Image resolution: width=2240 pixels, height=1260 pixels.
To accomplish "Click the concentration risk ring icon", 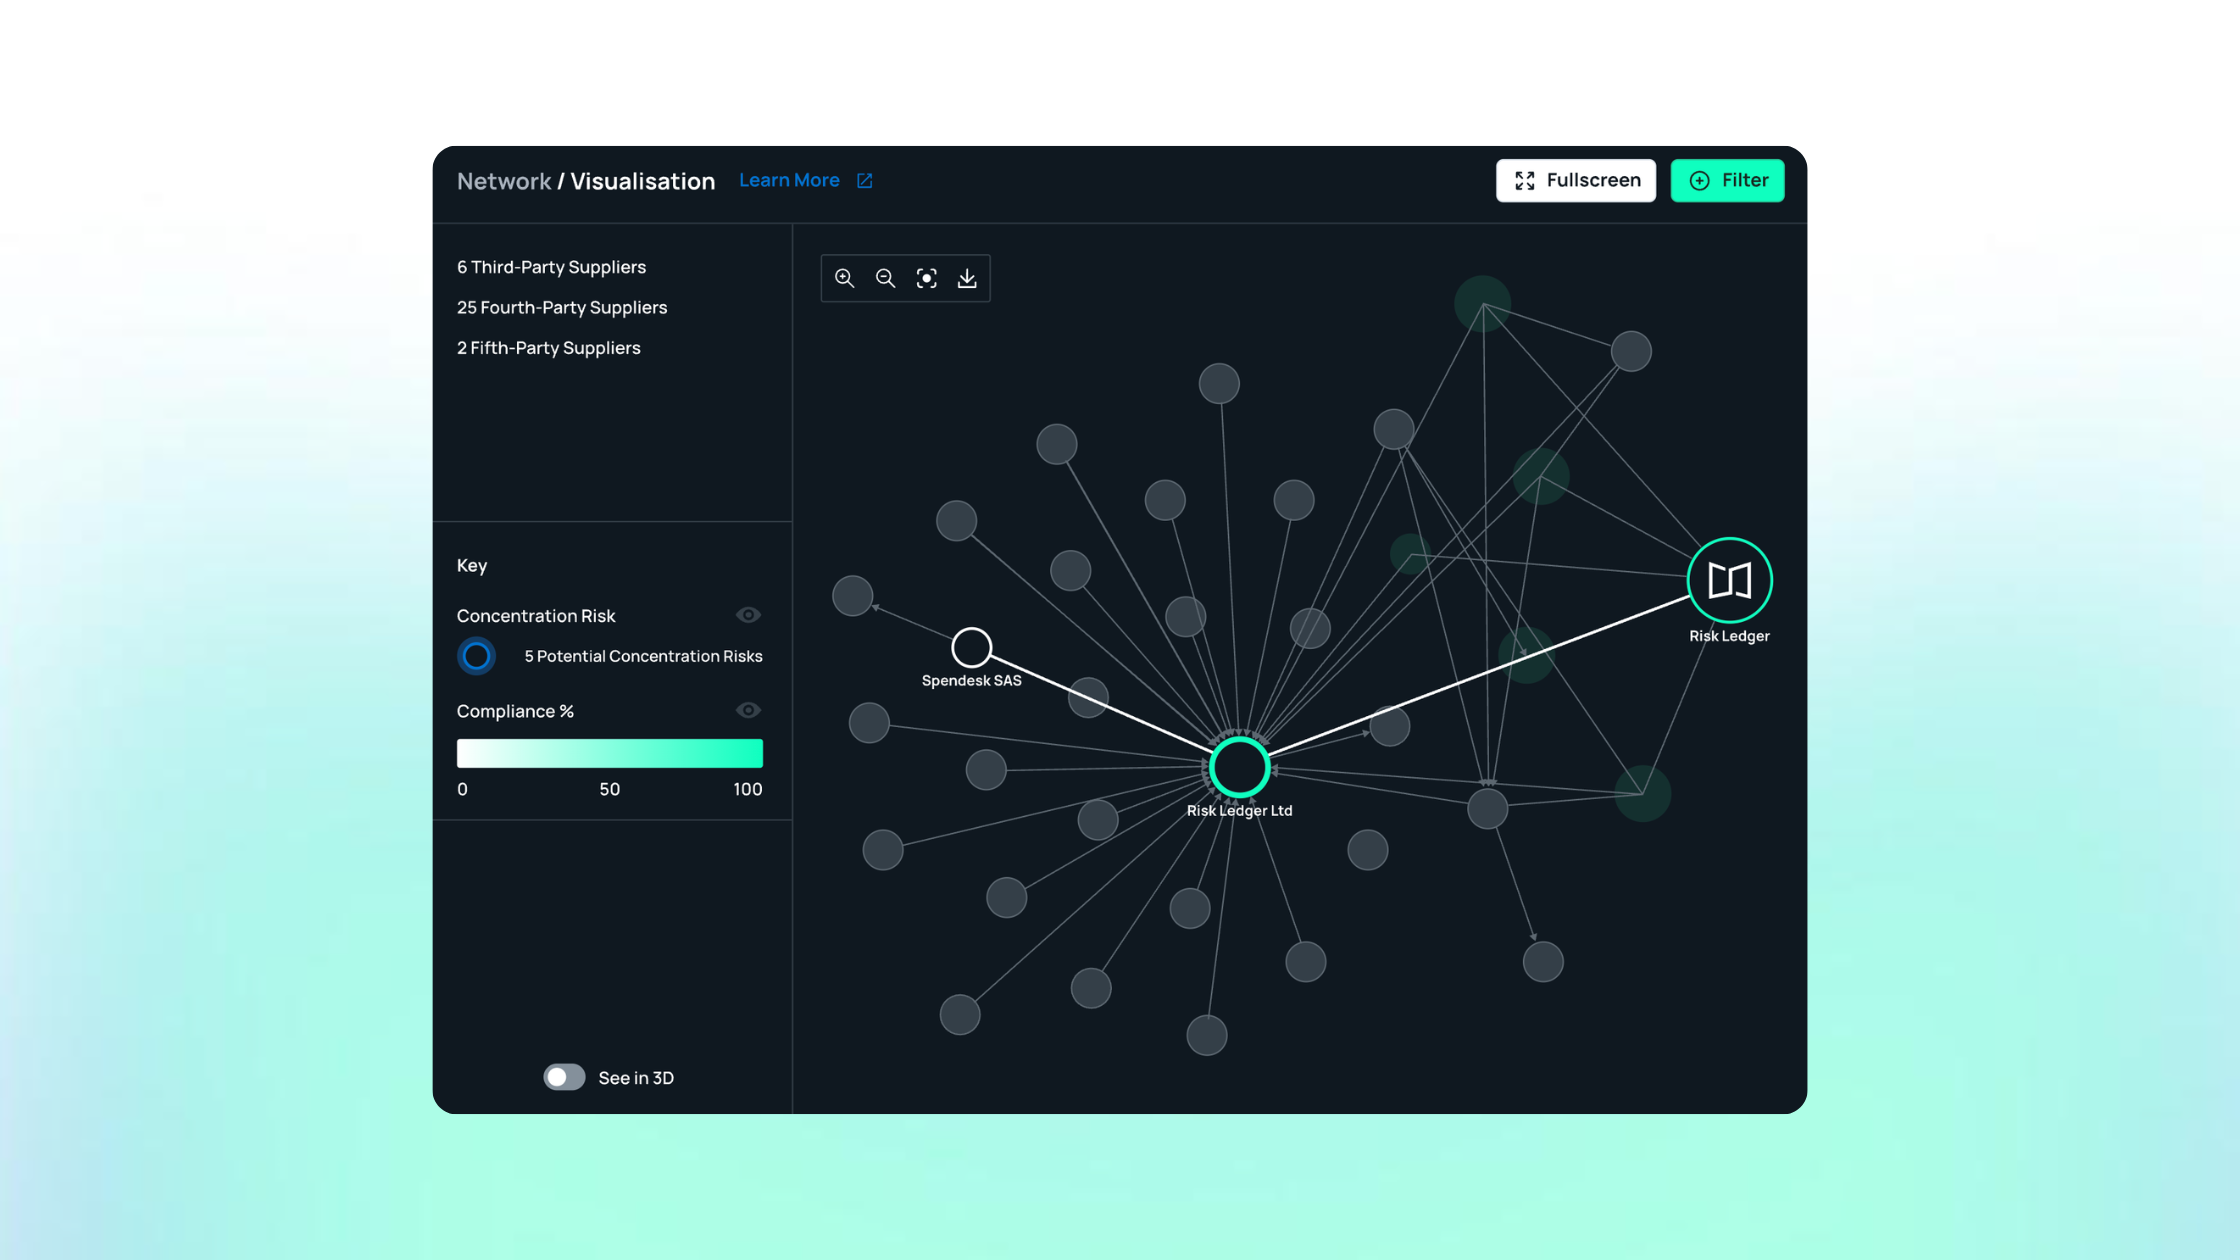I will pyautogui.click(x=476, y=656).
